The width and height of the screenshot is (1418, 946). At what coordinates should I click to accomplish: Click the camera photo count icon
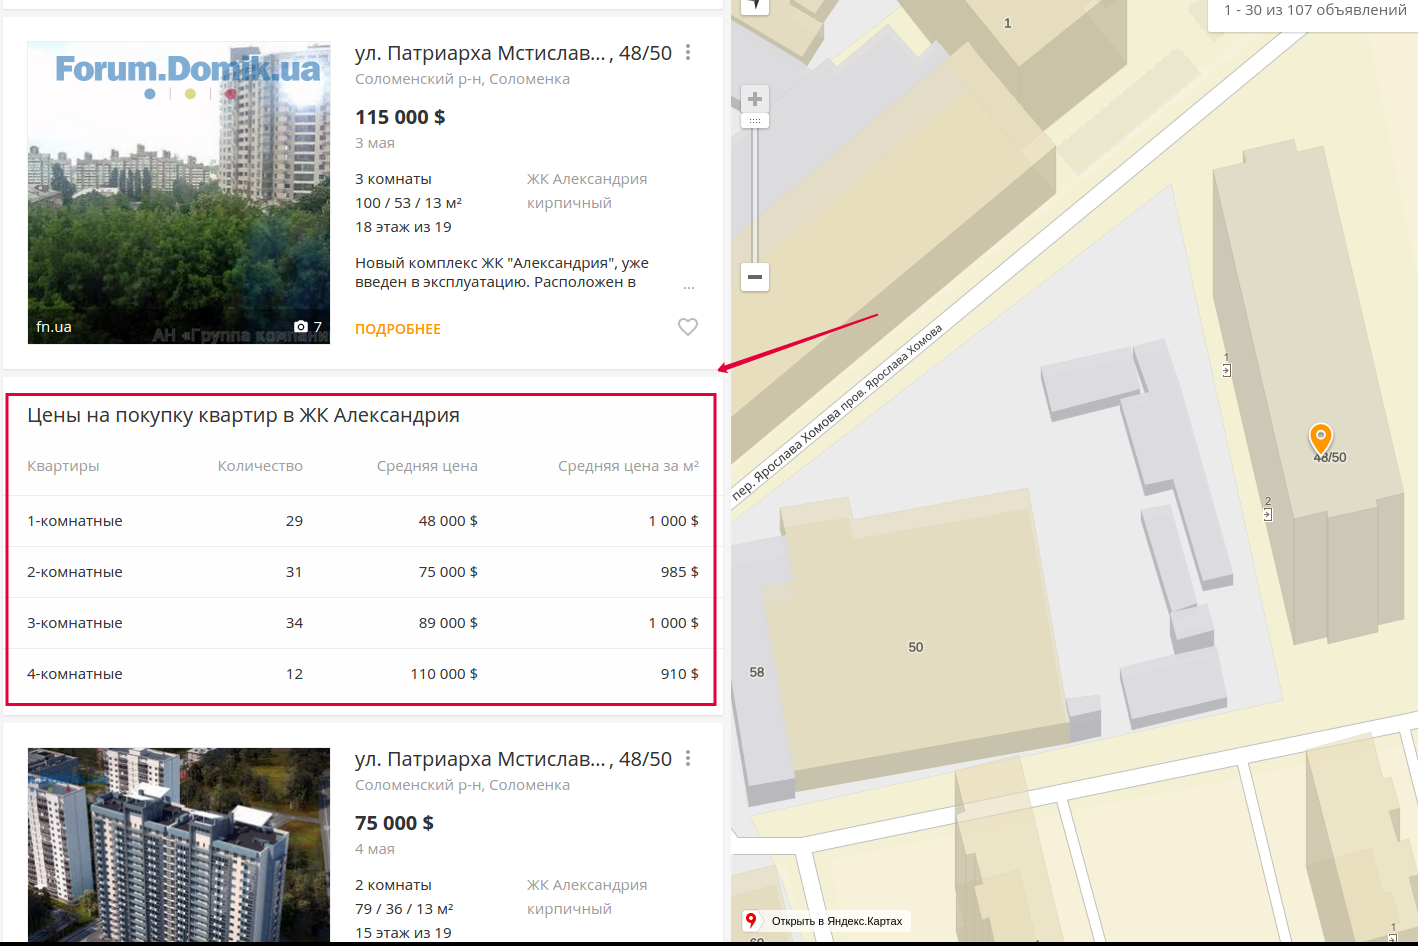coord(301,327)
